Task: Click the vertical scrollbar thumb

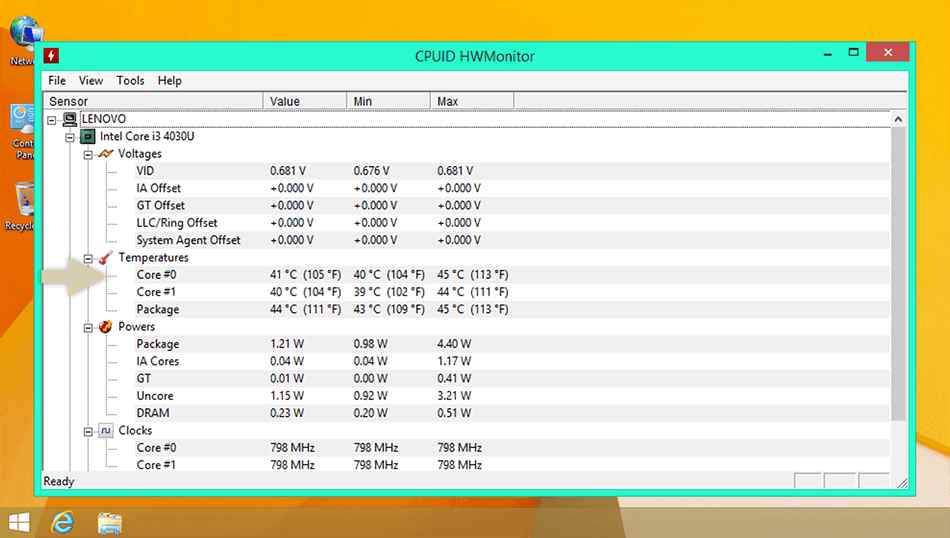Action: coord(899,274)
